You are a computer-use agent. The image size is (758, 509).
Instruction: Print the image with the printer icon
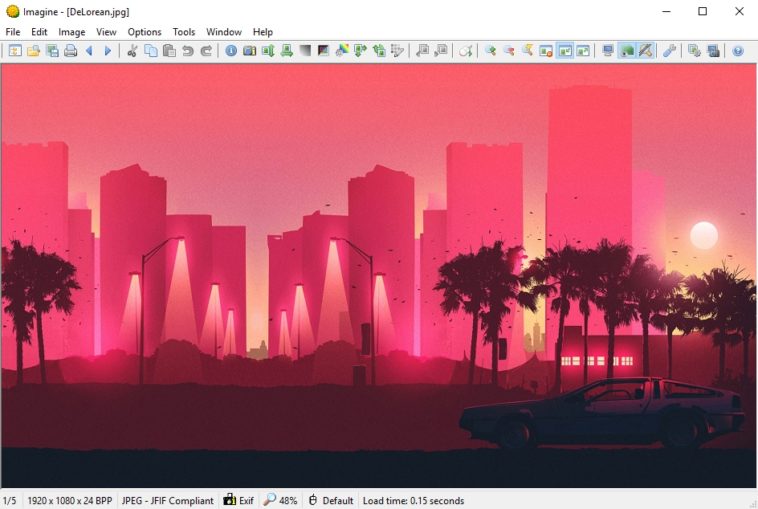pyautogui.click(x=71, y=50)
